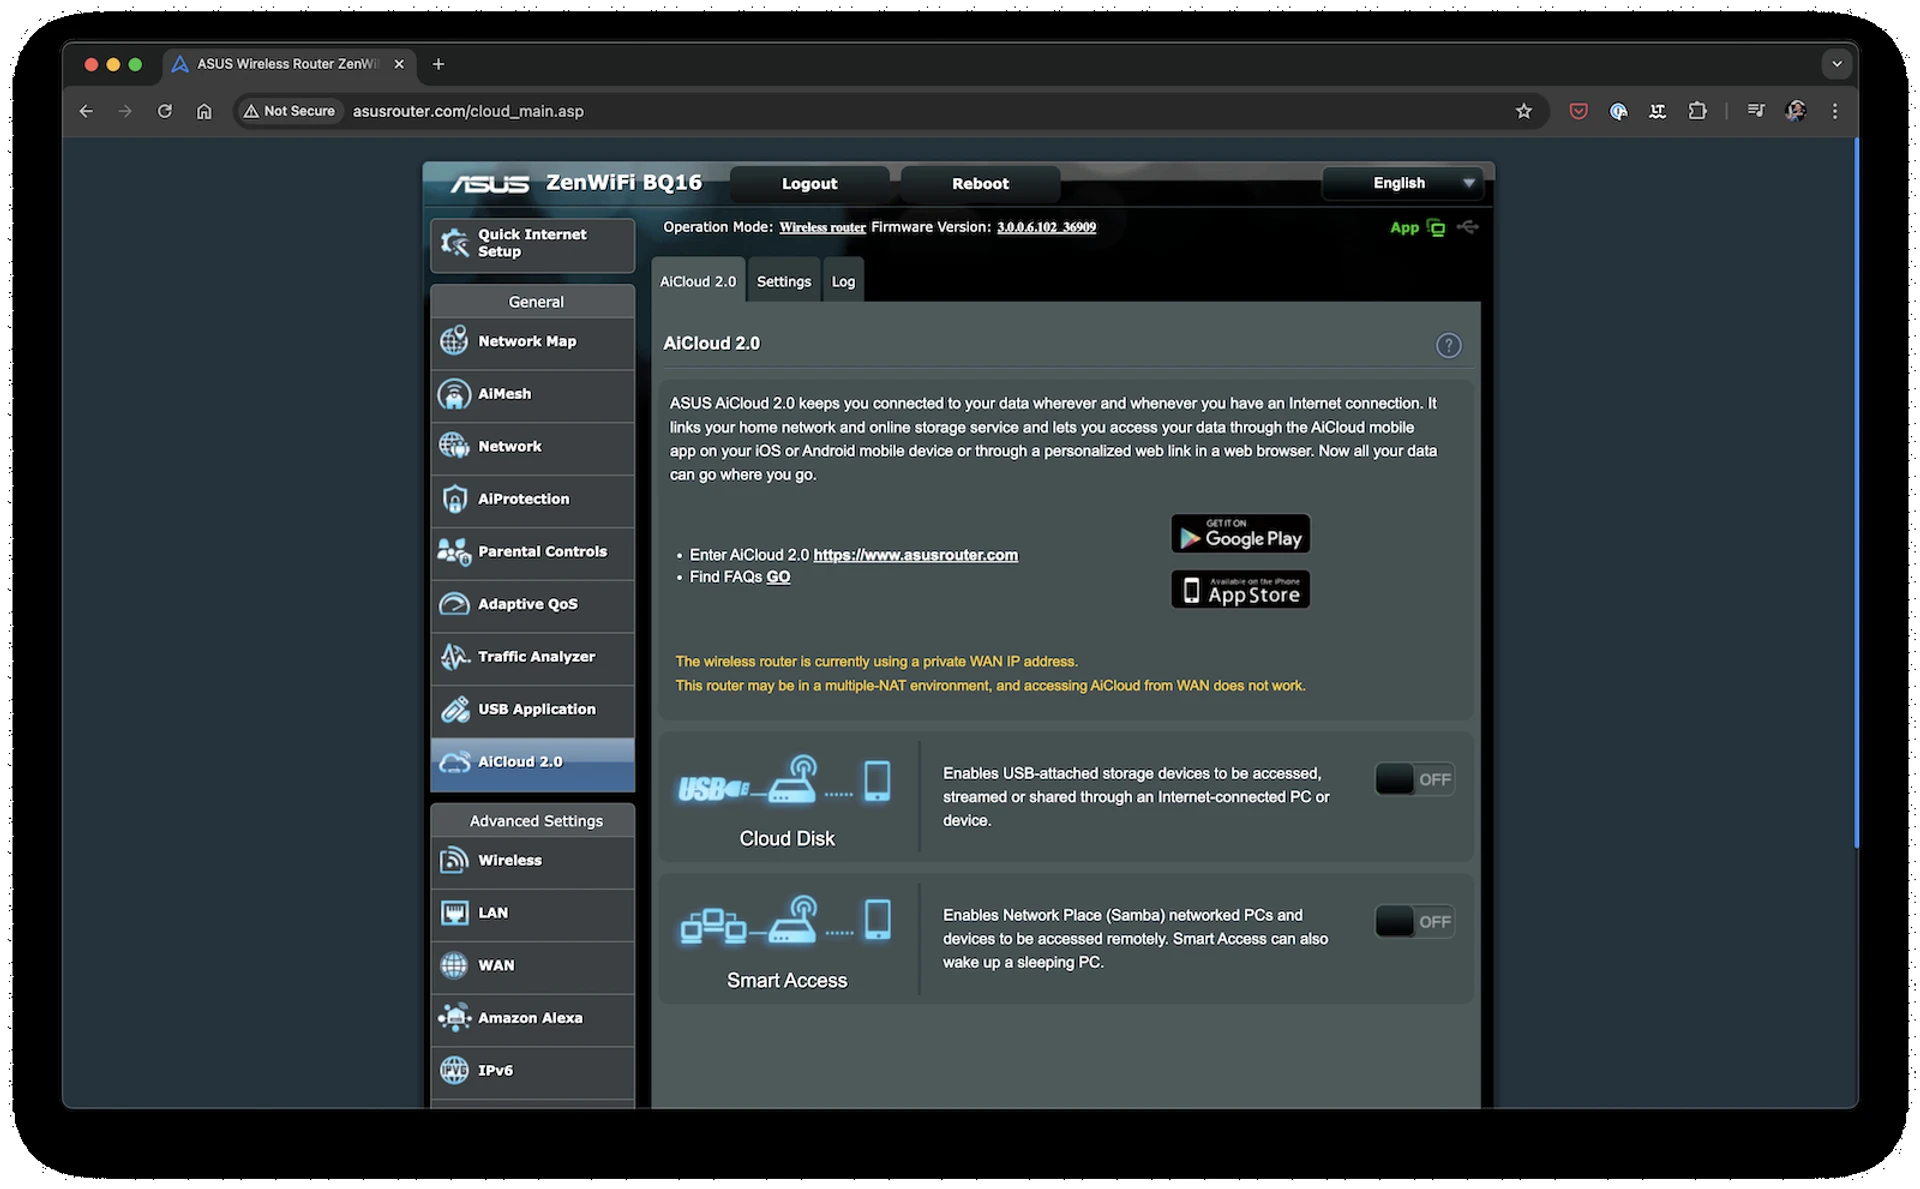1920x1189 pixels.
Task: Click the ZenWiFi BQ16 title
Action: tap(624, 182)
